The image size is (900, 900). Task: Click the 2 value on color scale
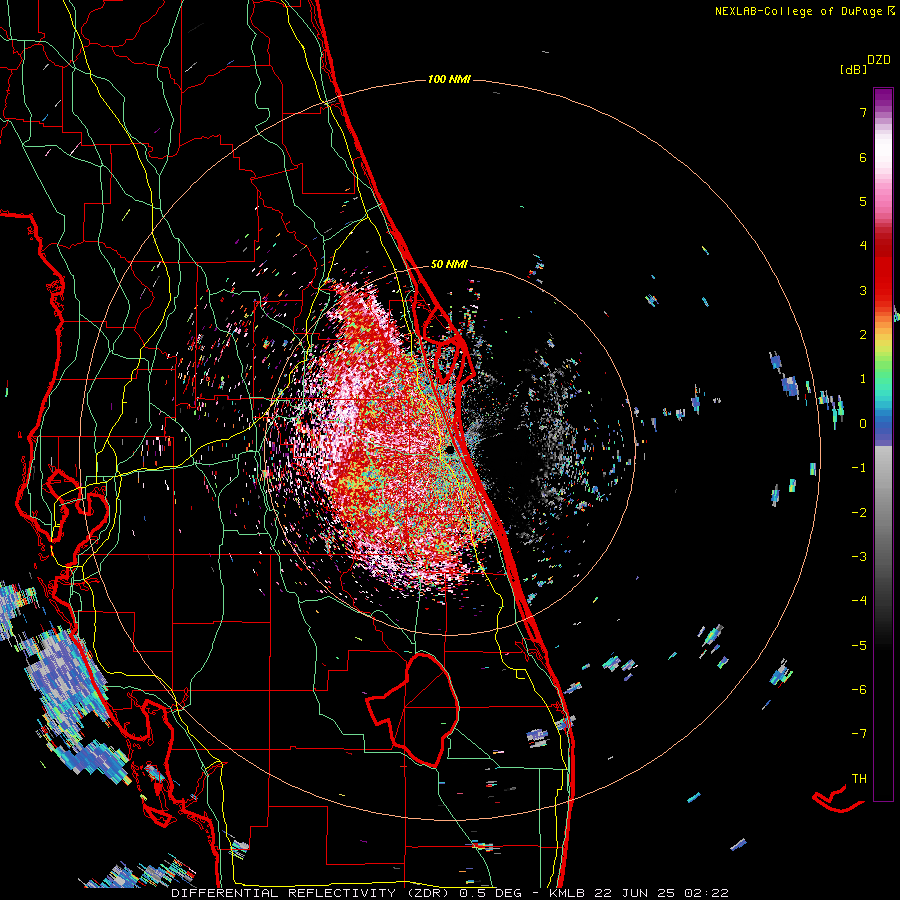(x=863, y=335)
